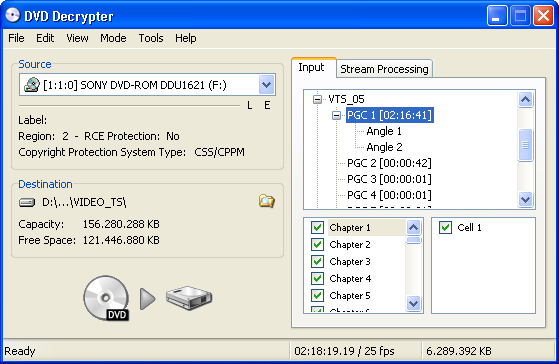This screenshot has width=559, height=364.
Task: Click the PGC tree scroll down arrow
Action: 525,199
